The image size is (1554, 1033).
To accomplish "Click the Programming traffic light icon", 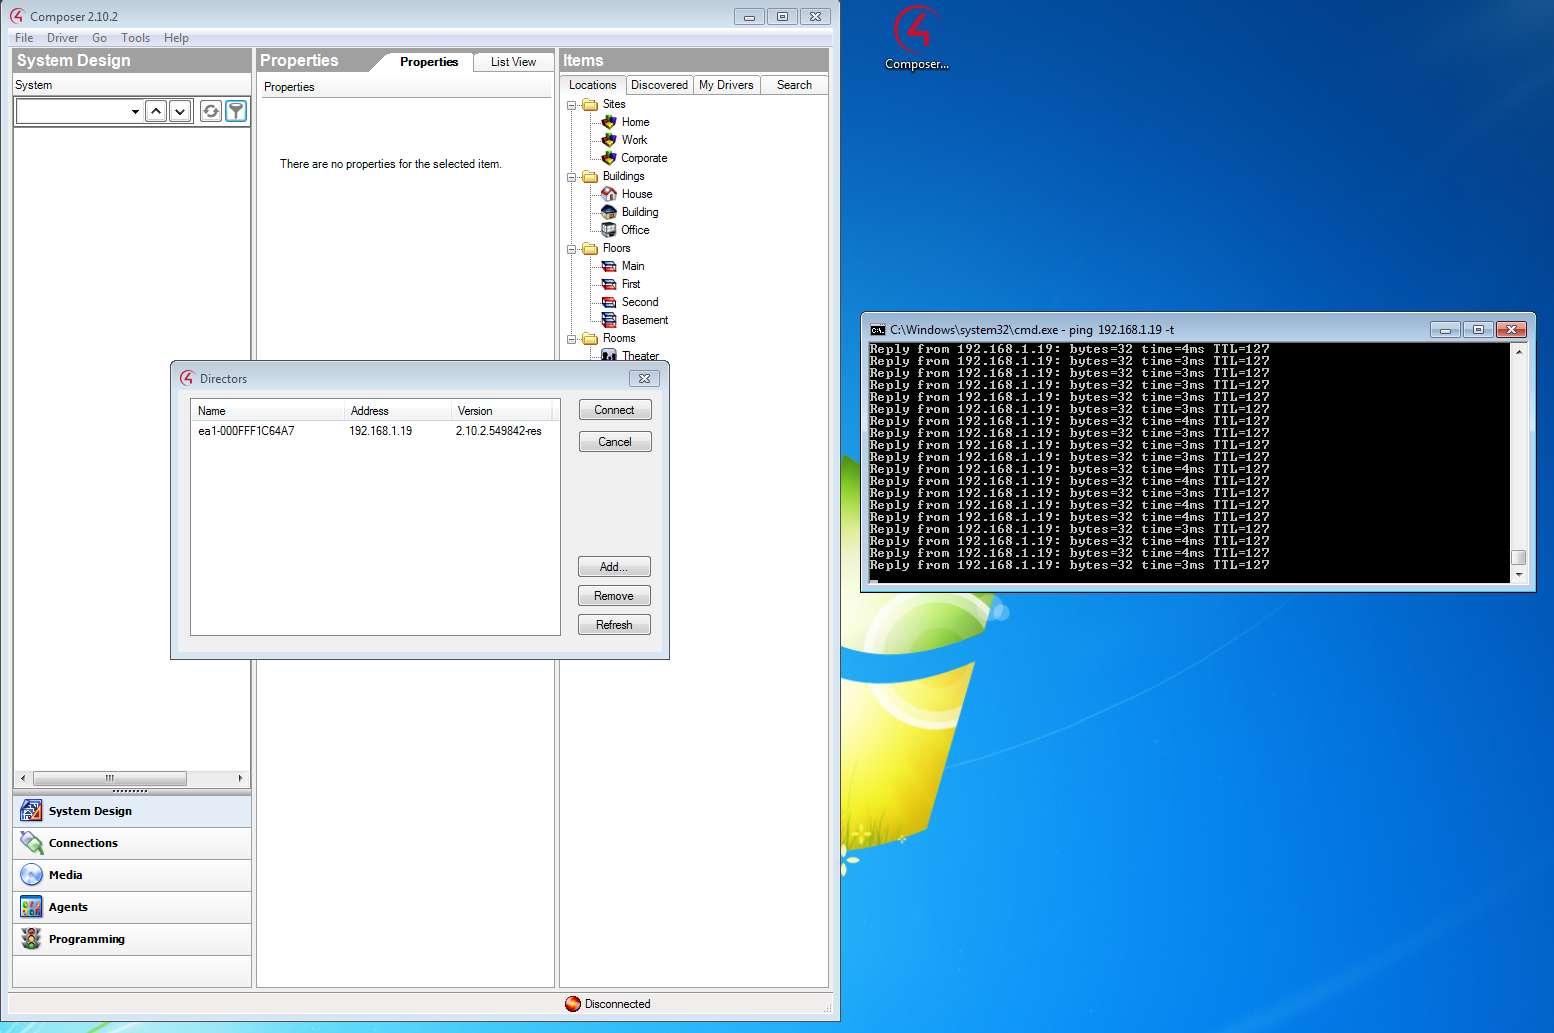I will 31,939.
